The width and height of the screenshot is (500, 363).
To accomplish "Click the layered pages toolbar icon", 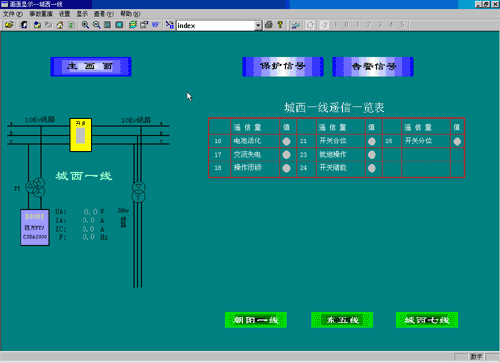I will tap(133, 25).
